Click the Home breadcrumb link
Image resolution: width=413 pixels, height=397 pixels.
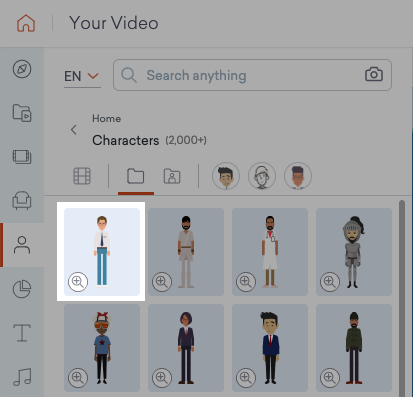click(x=107, y=119)
